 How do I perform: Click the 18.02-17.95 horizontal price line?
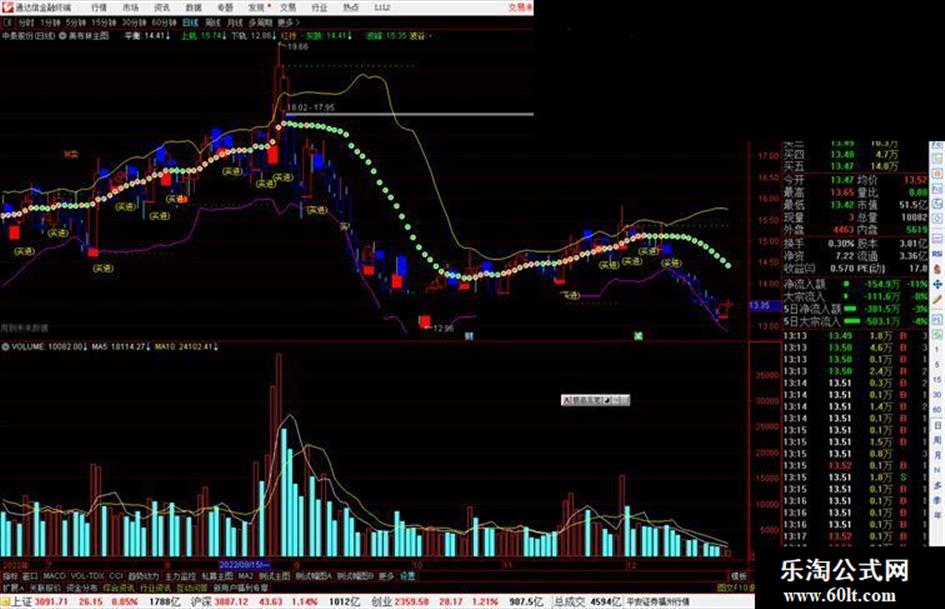pyautogui.click(x=409, y=113)
